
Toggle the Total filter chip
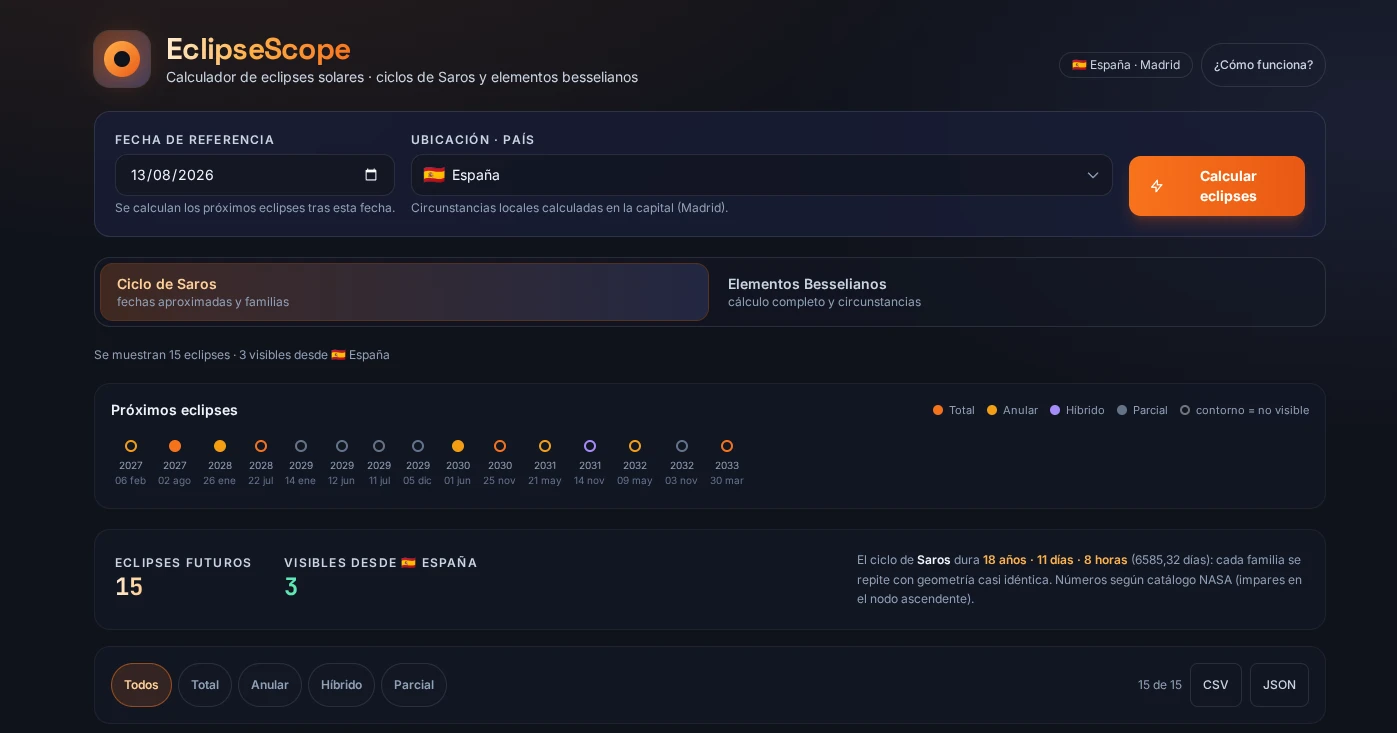205,685
